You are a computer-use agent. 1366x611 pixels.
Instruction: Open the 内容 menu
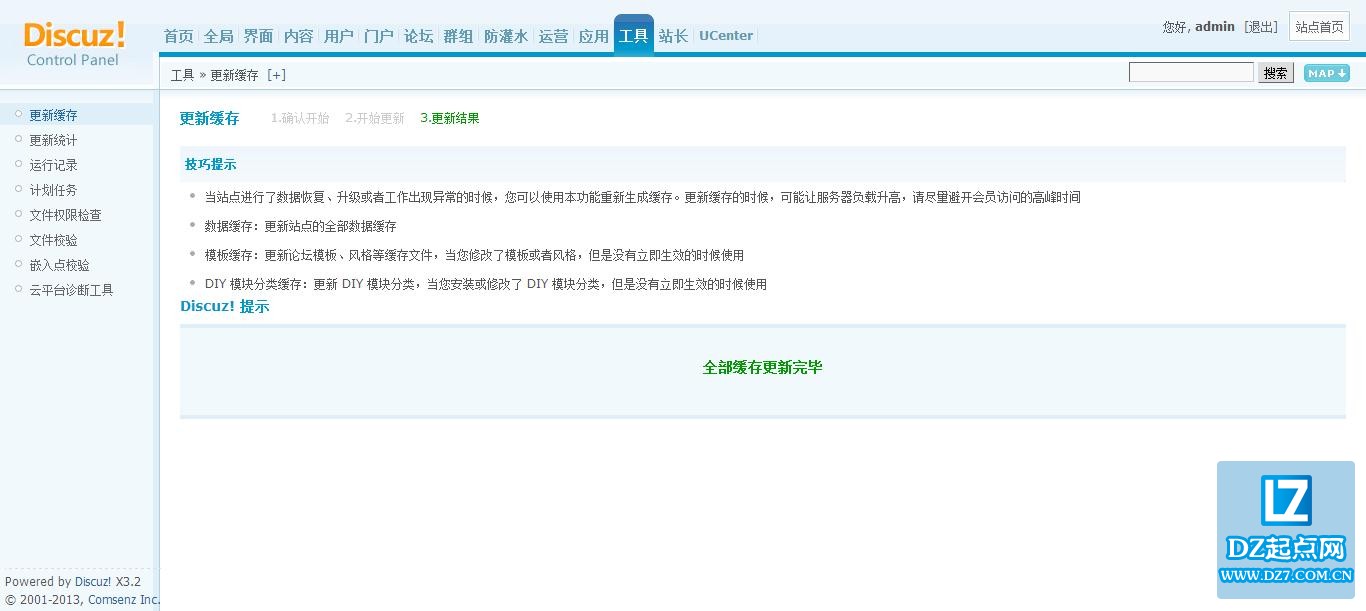(299, 36)
